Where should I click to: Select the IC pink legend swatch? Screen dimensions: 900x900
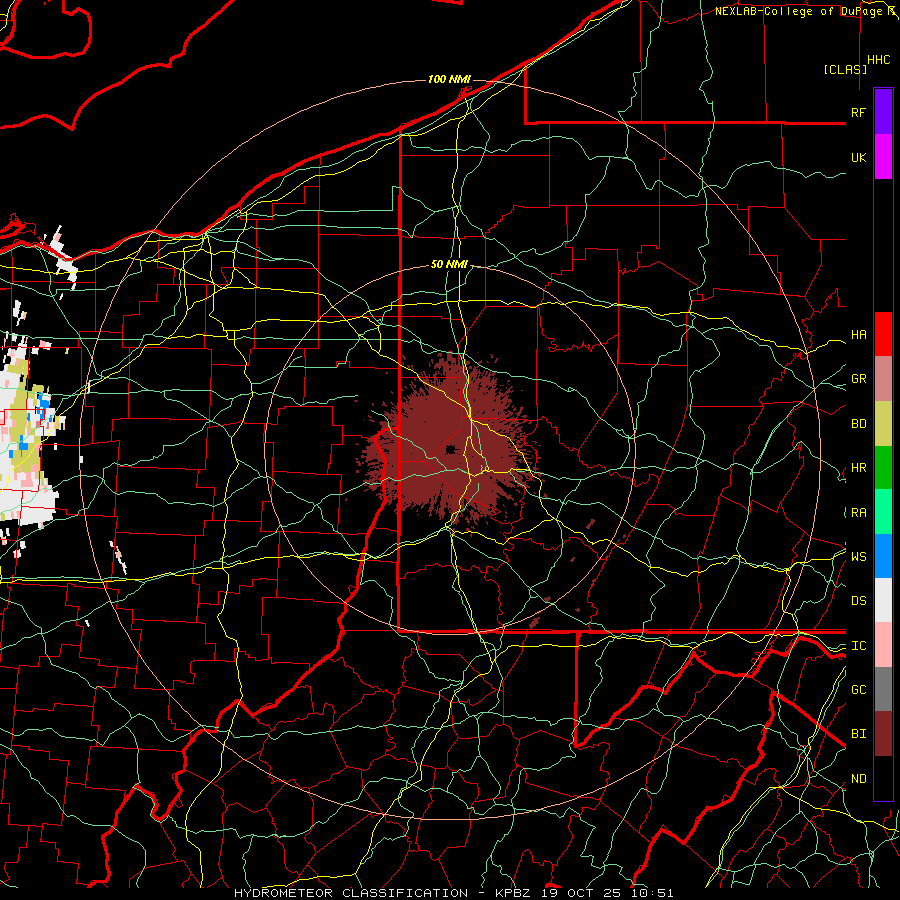pos(883,645)
